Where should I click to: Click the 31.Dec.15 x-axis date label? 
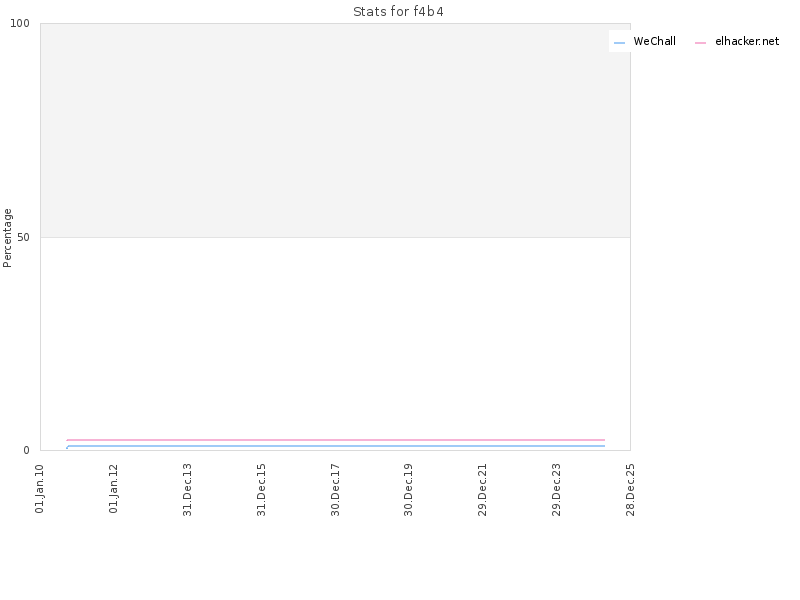pyautogui.click(x=261, y=490)
